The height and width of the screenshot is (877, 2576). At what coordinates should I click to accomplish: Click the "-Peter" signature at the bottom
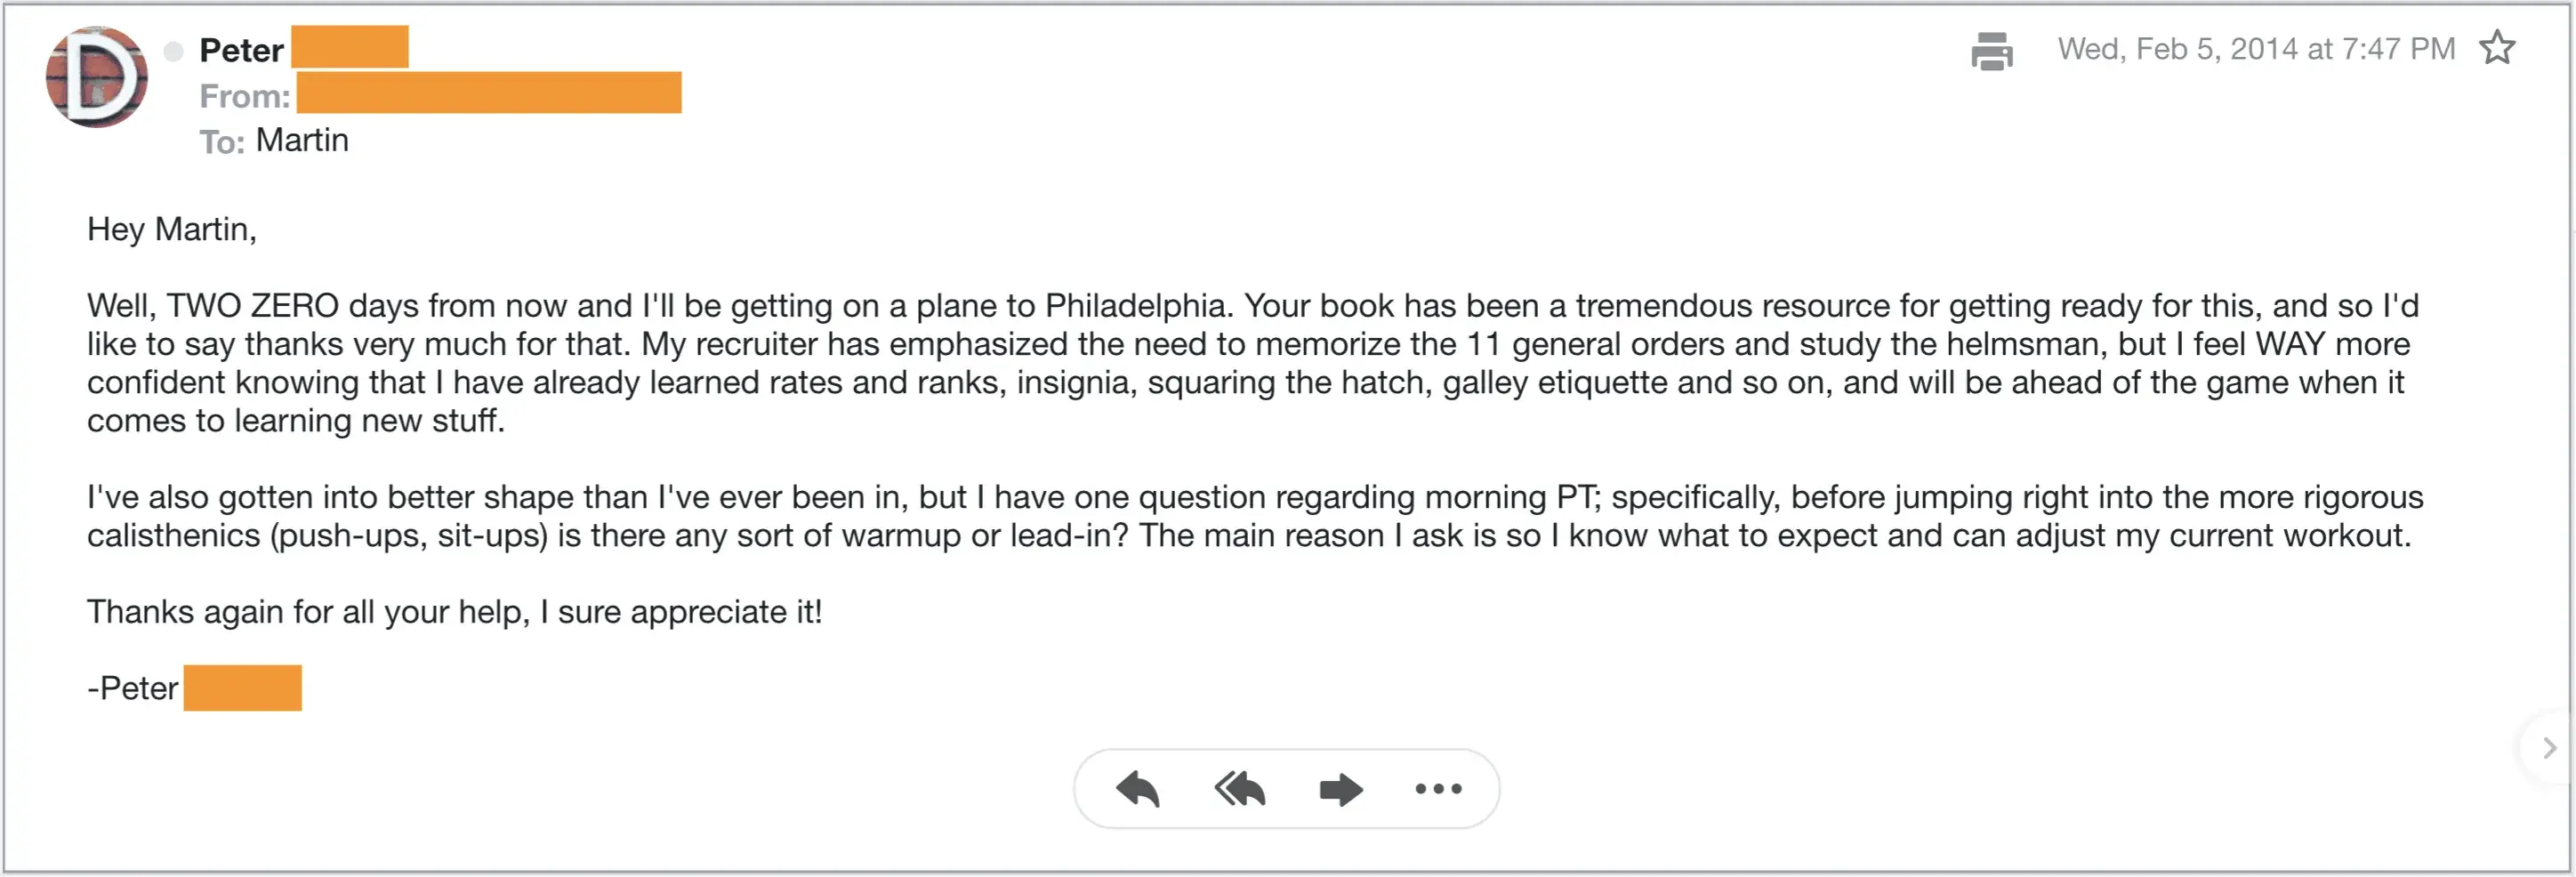coord(133,688)
